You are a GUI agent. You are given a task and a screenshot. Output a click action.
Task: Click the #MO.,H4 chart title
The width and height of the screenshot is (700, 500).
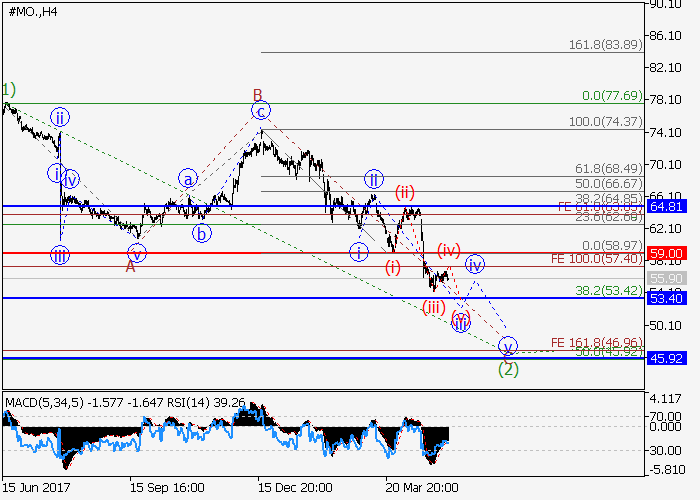32,9
